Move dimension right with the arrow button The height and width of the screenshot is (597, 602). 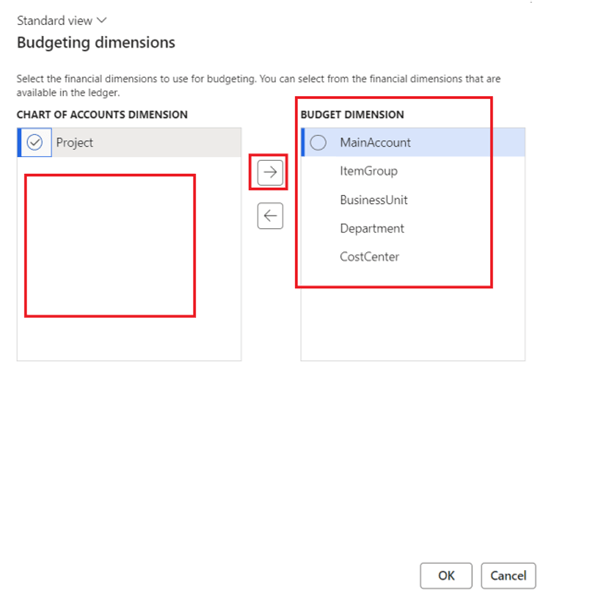click(269, 172)
